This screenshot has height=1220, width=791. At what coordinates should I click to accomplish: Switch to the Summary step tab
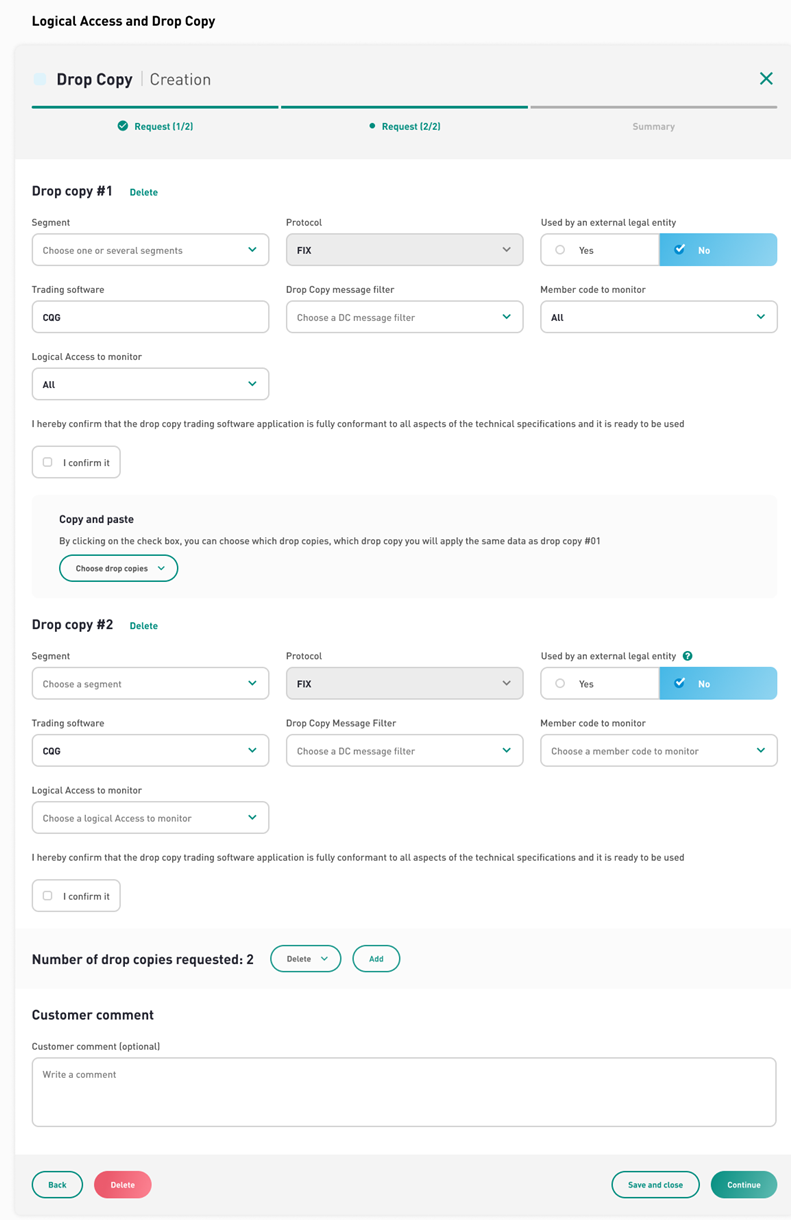pos(653,126)
